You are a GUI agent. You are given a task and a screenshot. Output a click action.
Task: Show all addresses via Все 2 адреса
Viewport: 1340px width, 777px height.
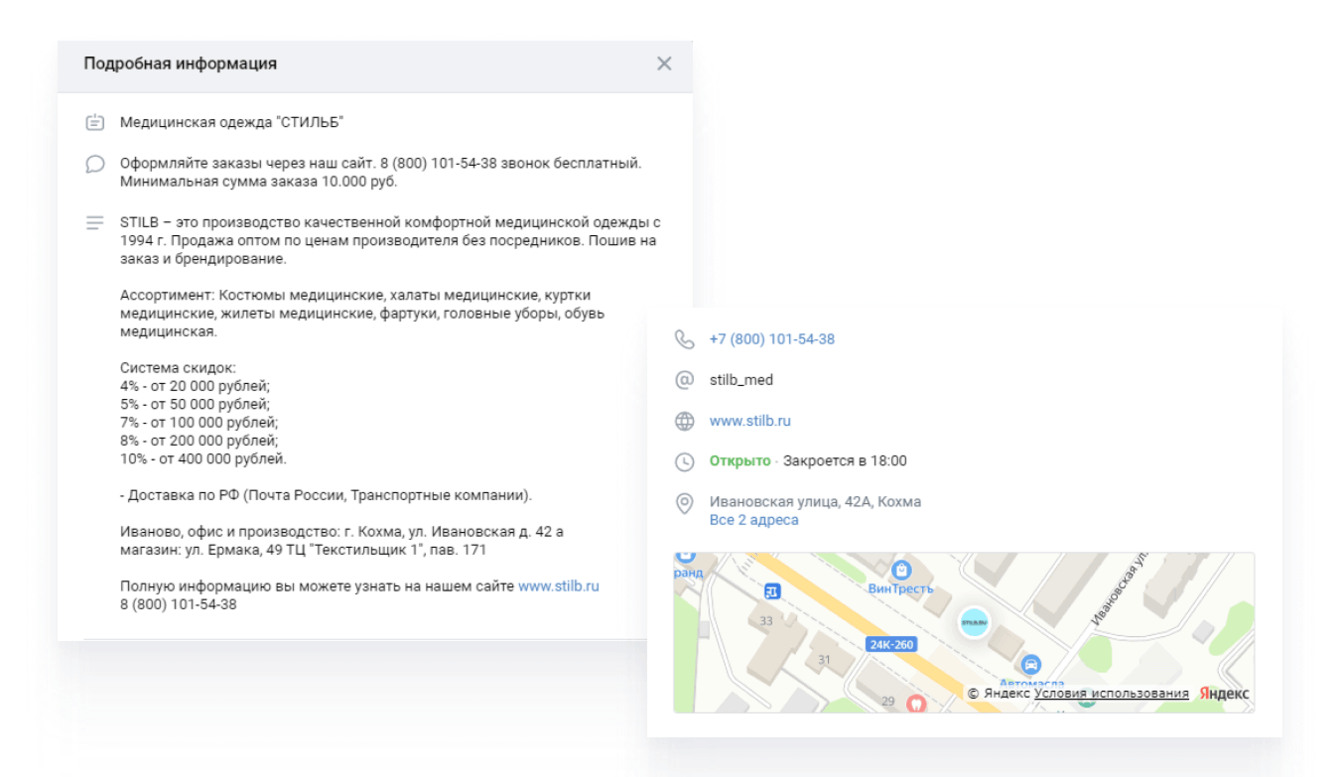click(754, 520)
